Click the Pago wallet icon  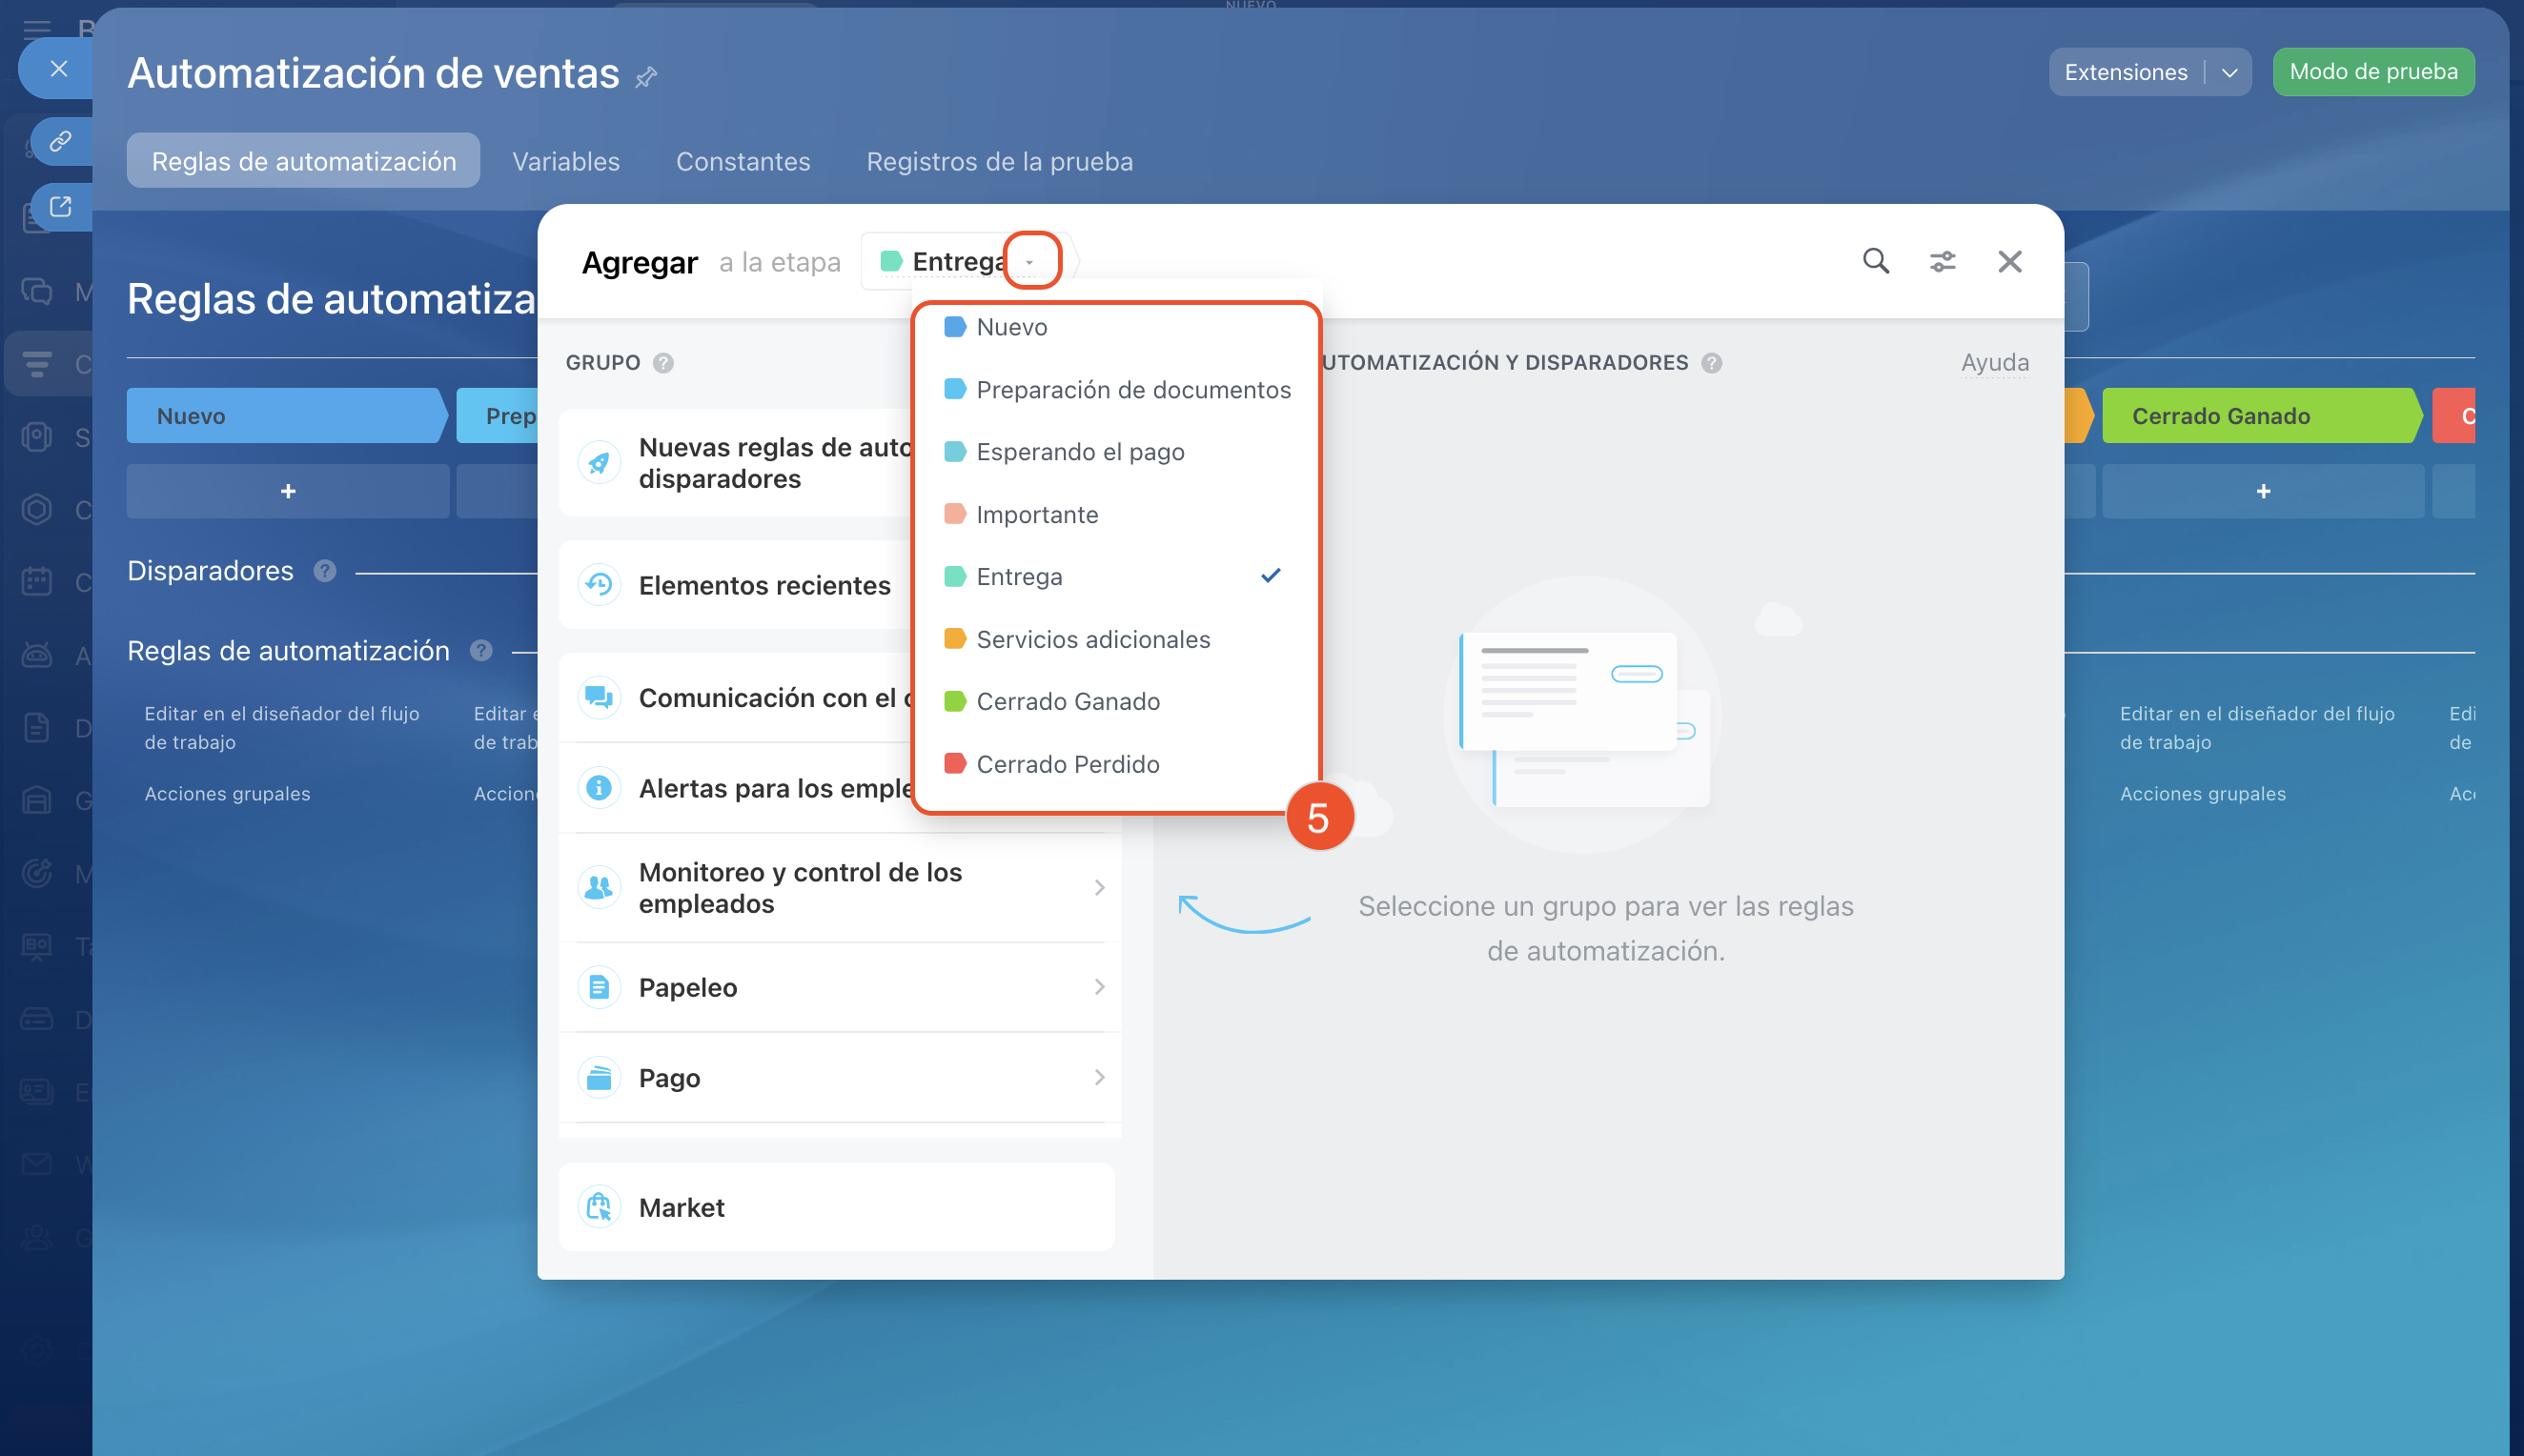(x=599, y=1078)
